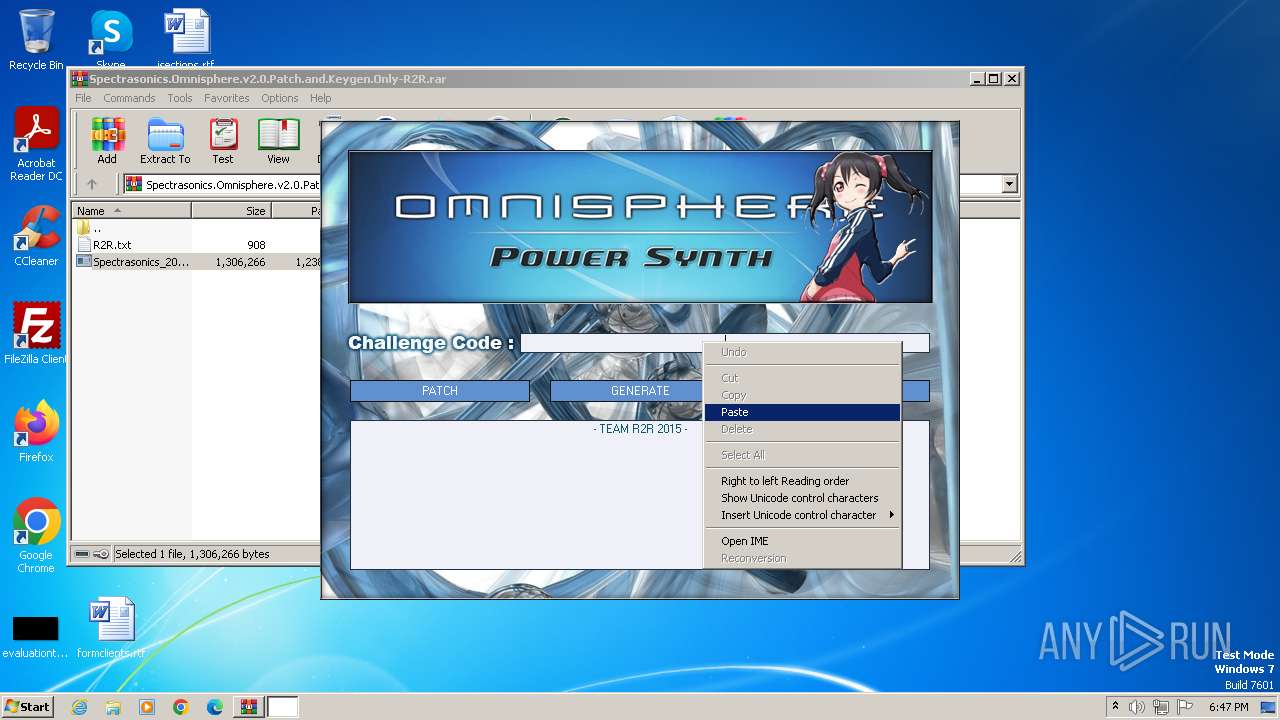Open the Favorites menu
Screen dimensions: 1280x720
point(227,98)
